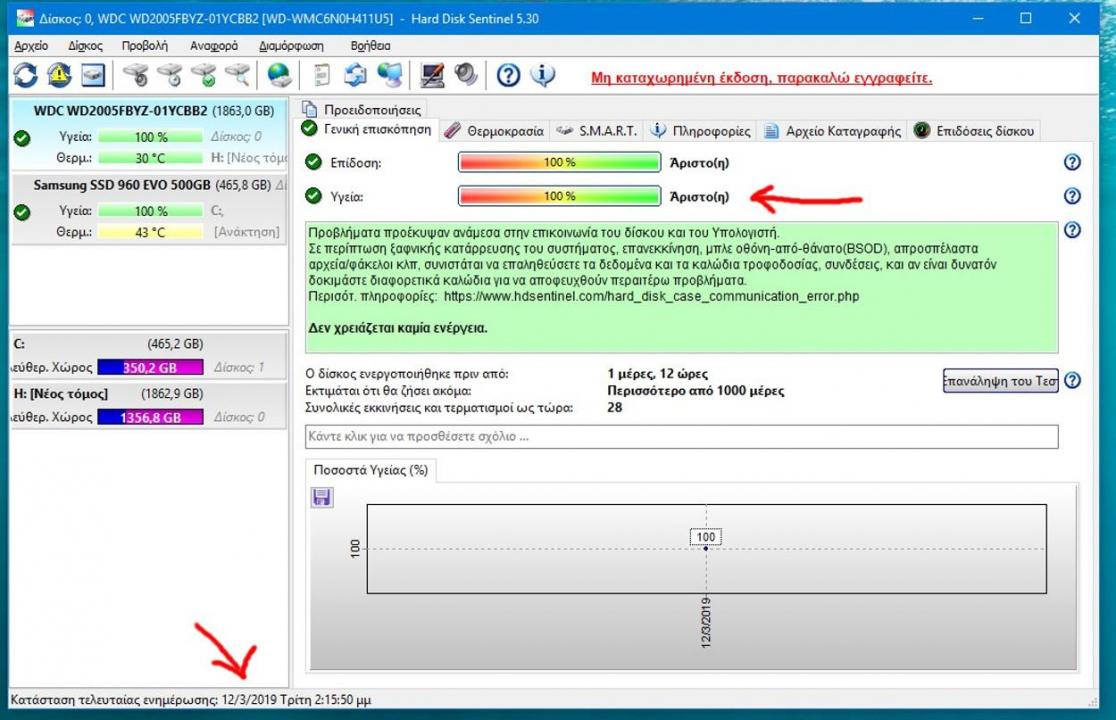
Task: Click the C: free space 350,2 GB bar
Action: click(x=150, y=367)
